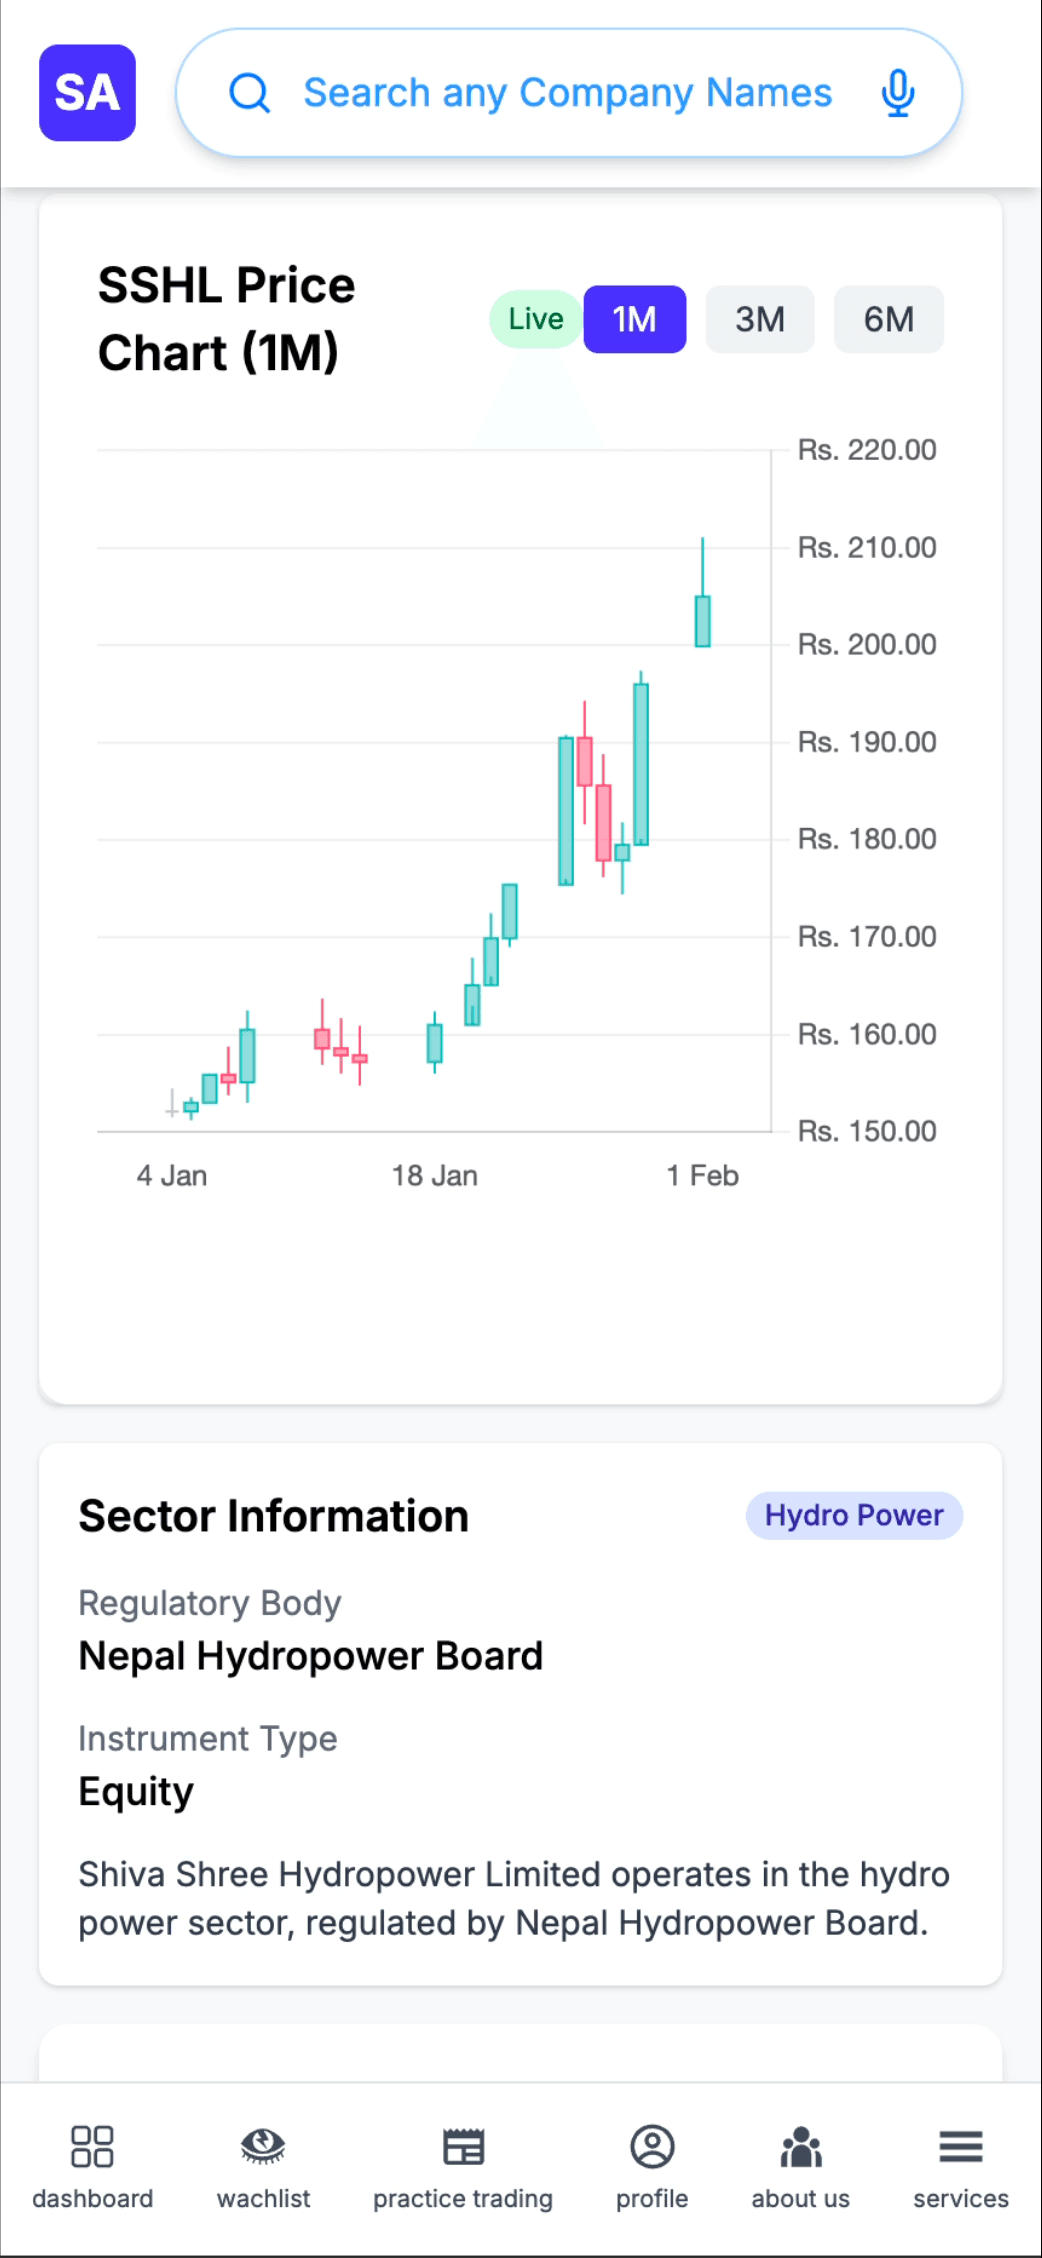
Task: Click the SSHL Price Chart heading
Action: 226,319
